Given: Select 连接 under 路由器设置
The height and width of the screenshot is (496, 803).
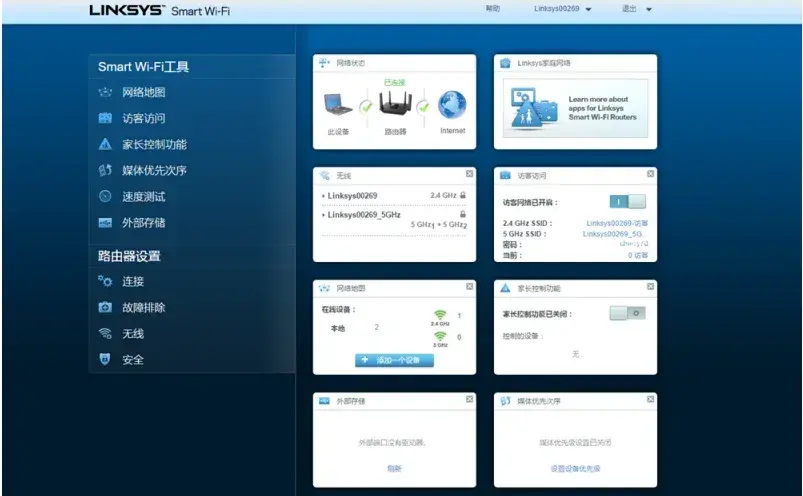Looking at the screenshot, I should (133, 282).
